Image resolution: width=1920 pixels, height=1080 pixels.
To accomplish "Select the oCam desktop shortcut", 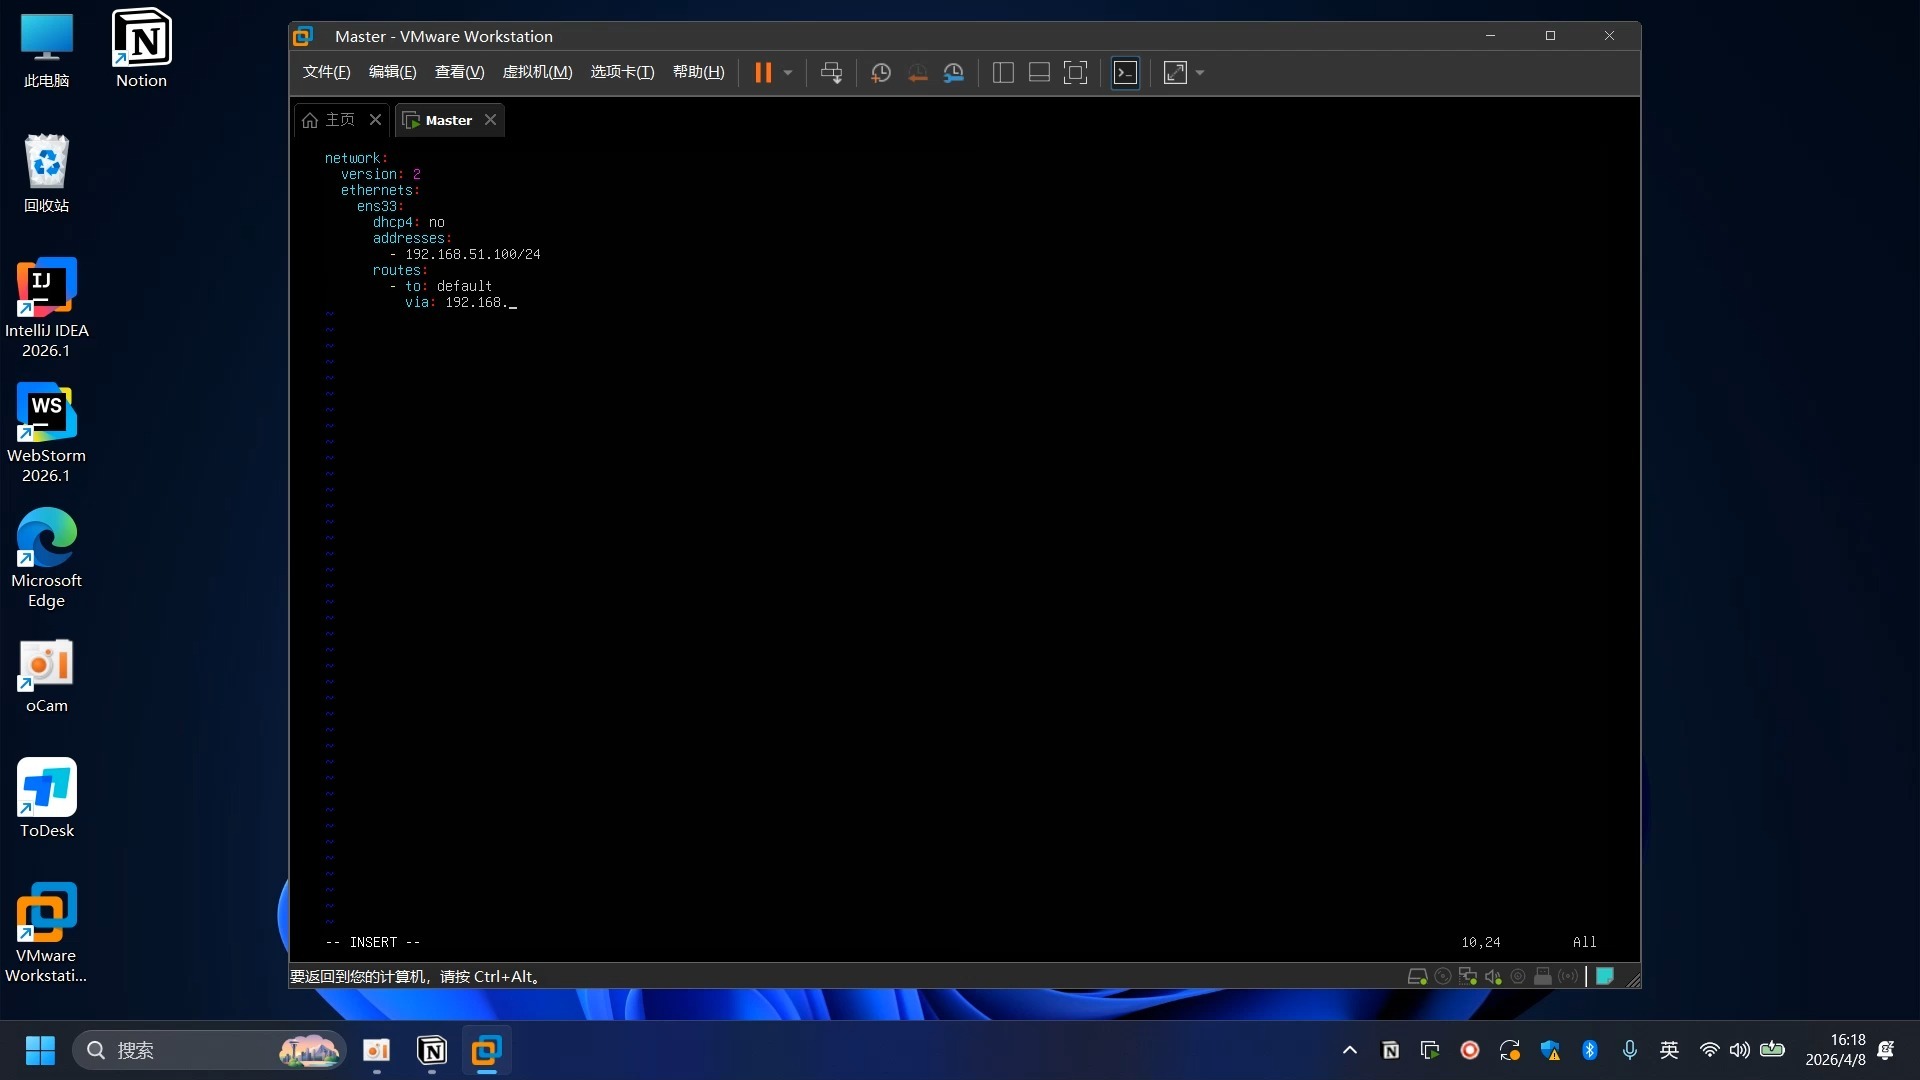I will click(x=46, y=676).
